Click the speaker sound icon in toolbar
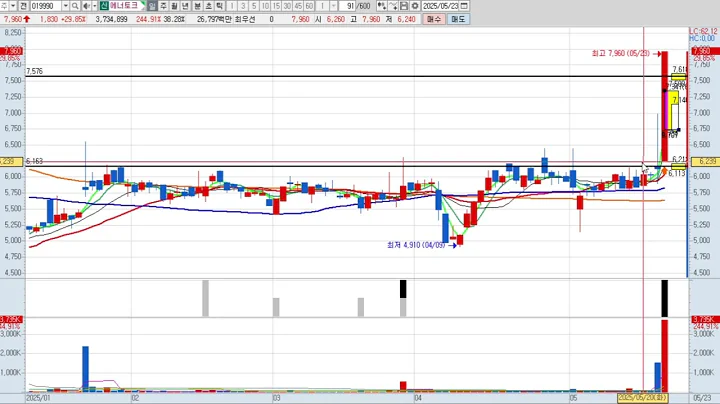The image size is (720, 404). pos(86,6)
